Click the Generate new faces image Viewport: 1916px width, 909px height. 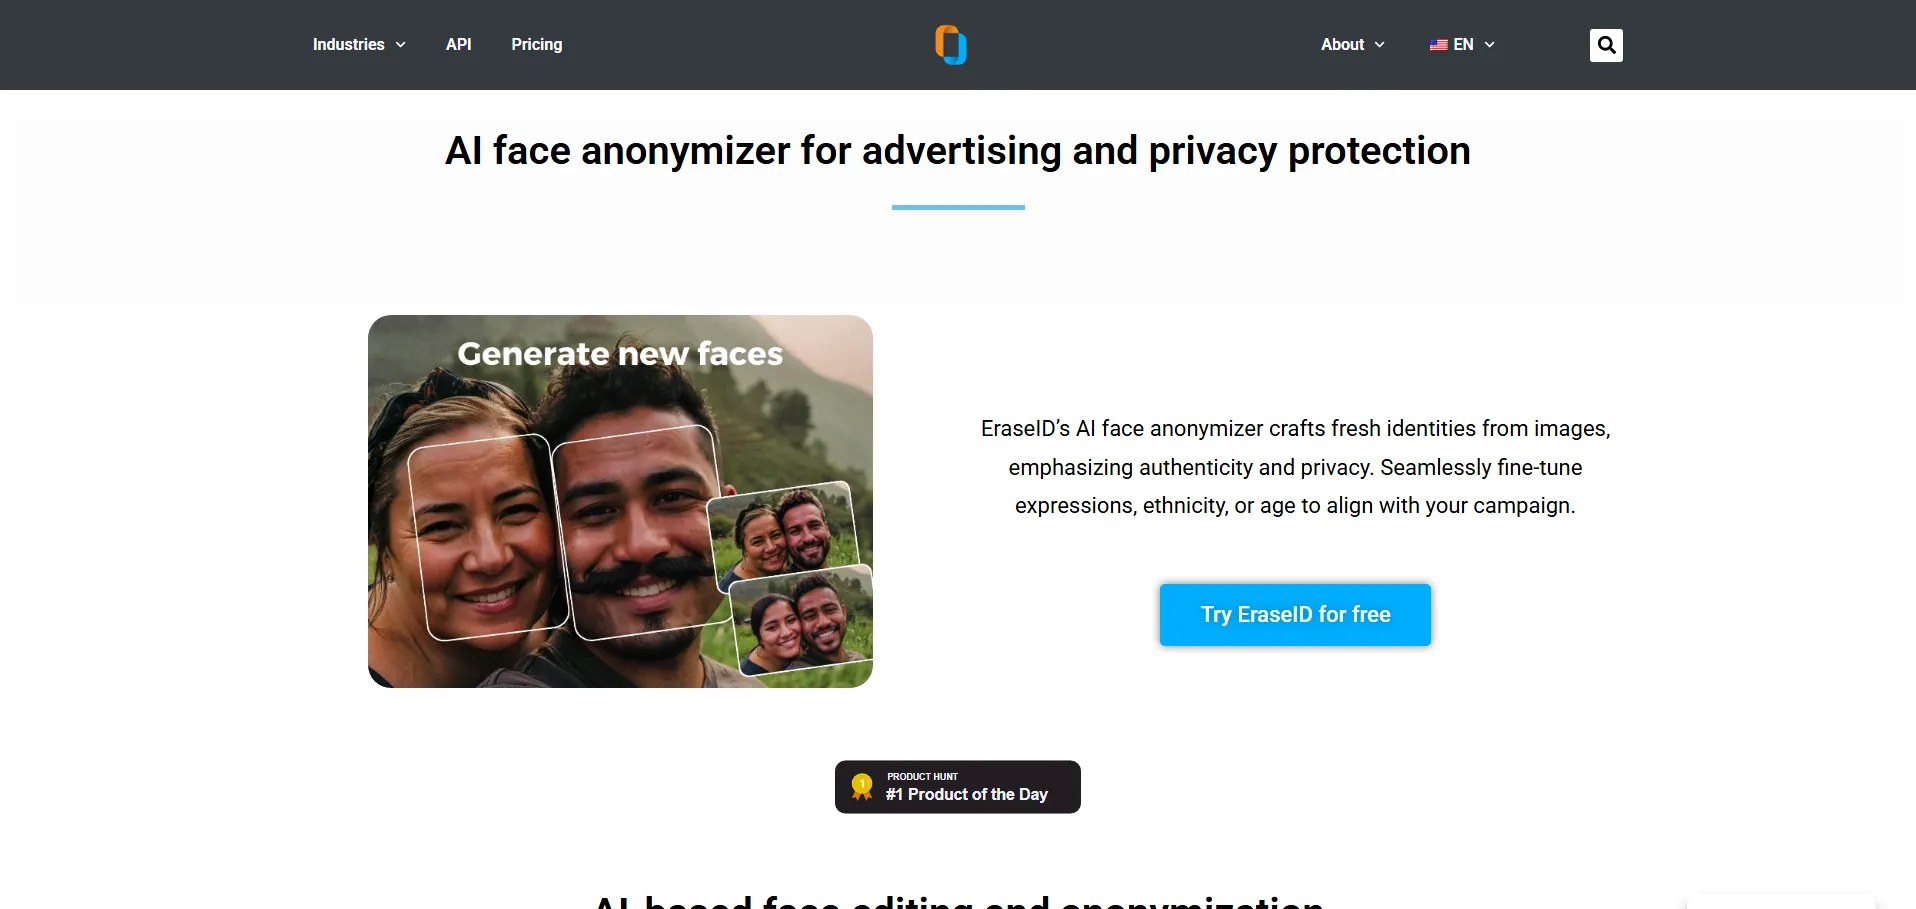point(620,501)
